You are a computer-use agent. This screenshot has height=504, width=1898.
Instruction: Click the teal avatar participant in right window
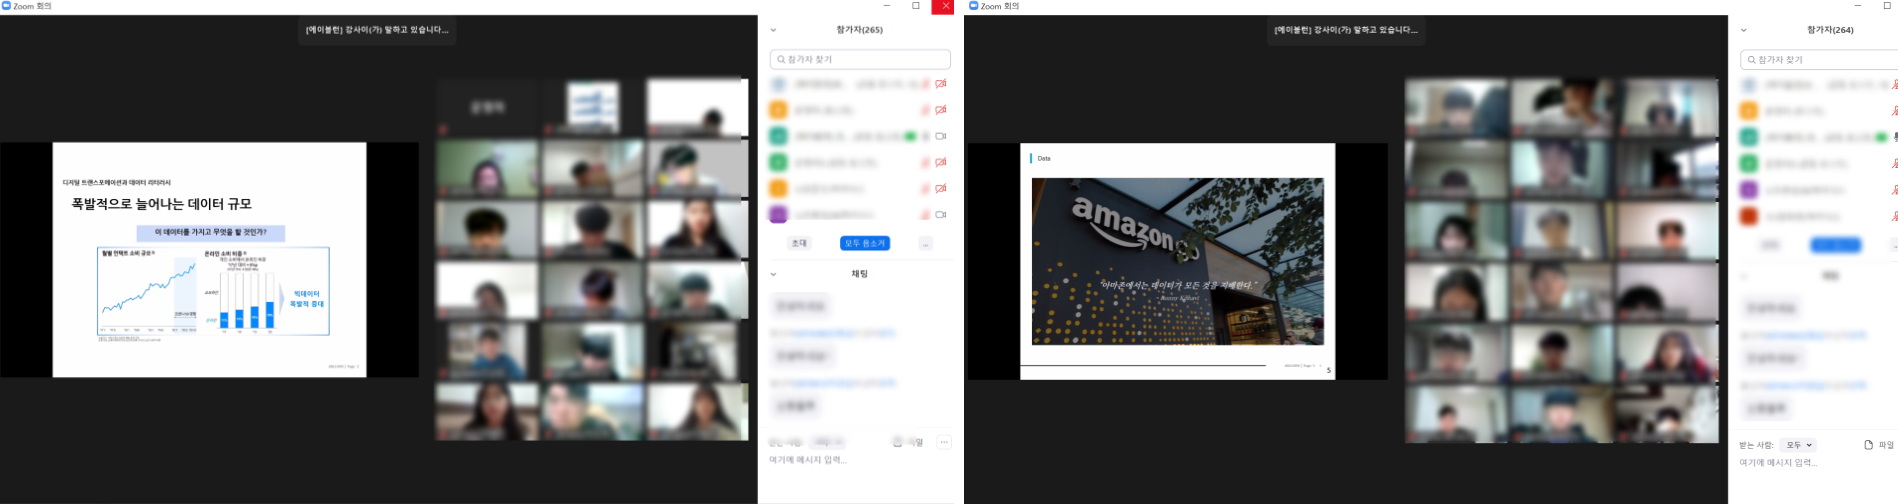click(x=1748, y=137)
